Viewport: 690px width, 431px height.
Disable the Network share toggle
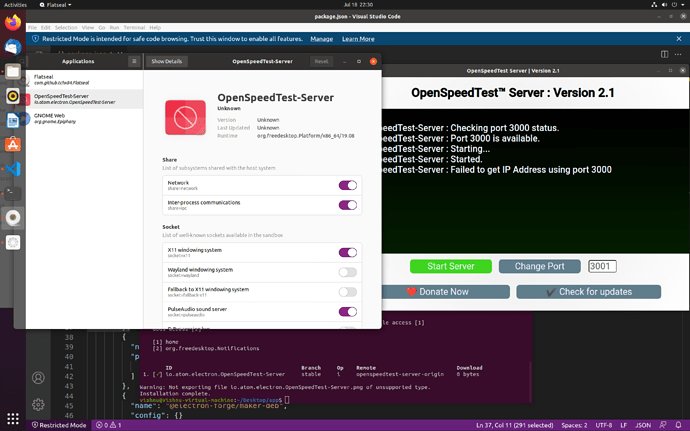pos(348,185)
